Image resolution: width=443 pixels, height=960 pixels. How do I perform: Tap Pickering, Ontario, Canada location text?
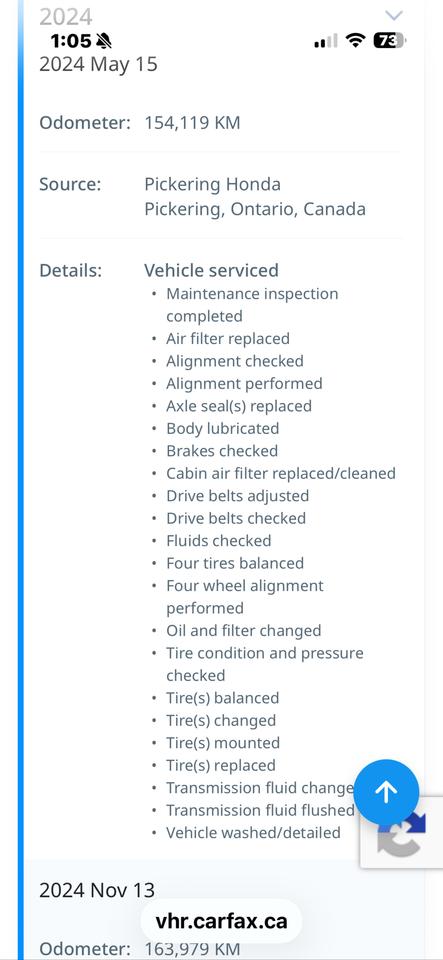pos(255,209)
